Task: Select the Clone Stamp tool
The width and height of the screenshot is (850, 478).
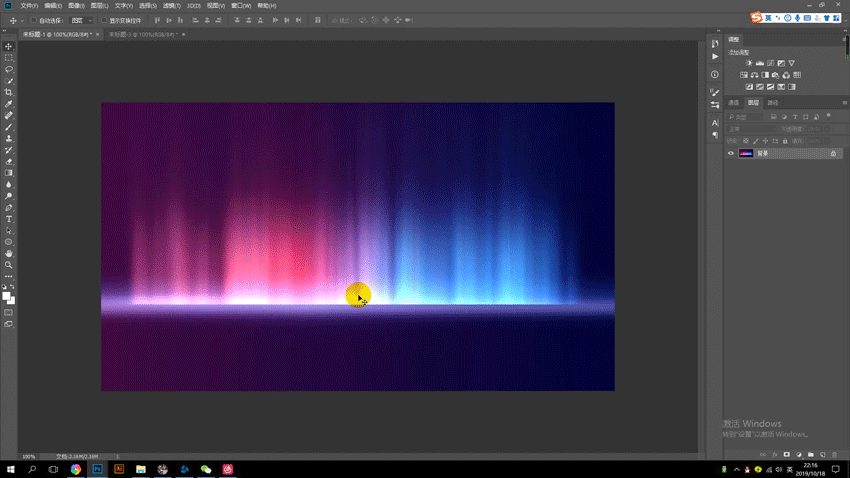Action: click(x=9, y=139)
